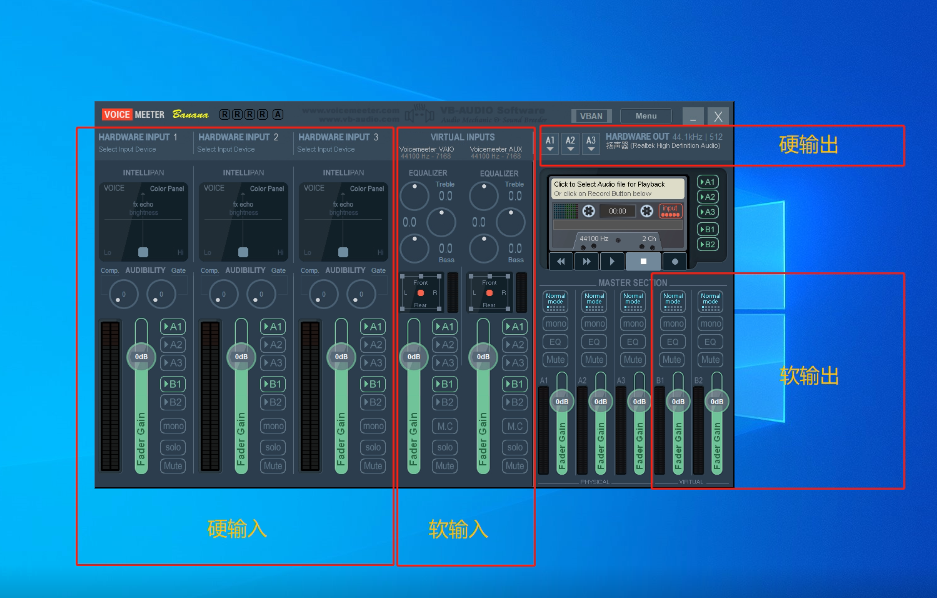Click the Voicemeeter VAIO front/rear pan pad
Screen dimensions: 937x598
[421, 293]
